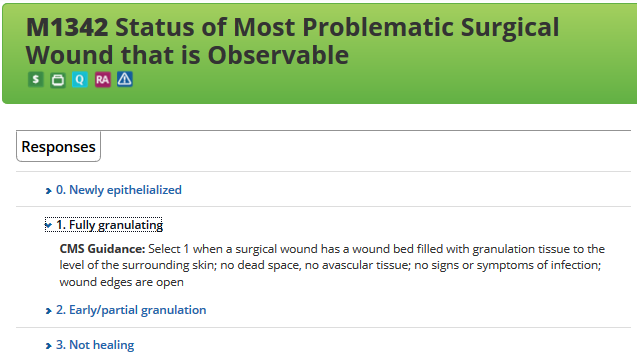Click the green container-shaped icon
The image size is (637, 364).
[x=58, y=80]
